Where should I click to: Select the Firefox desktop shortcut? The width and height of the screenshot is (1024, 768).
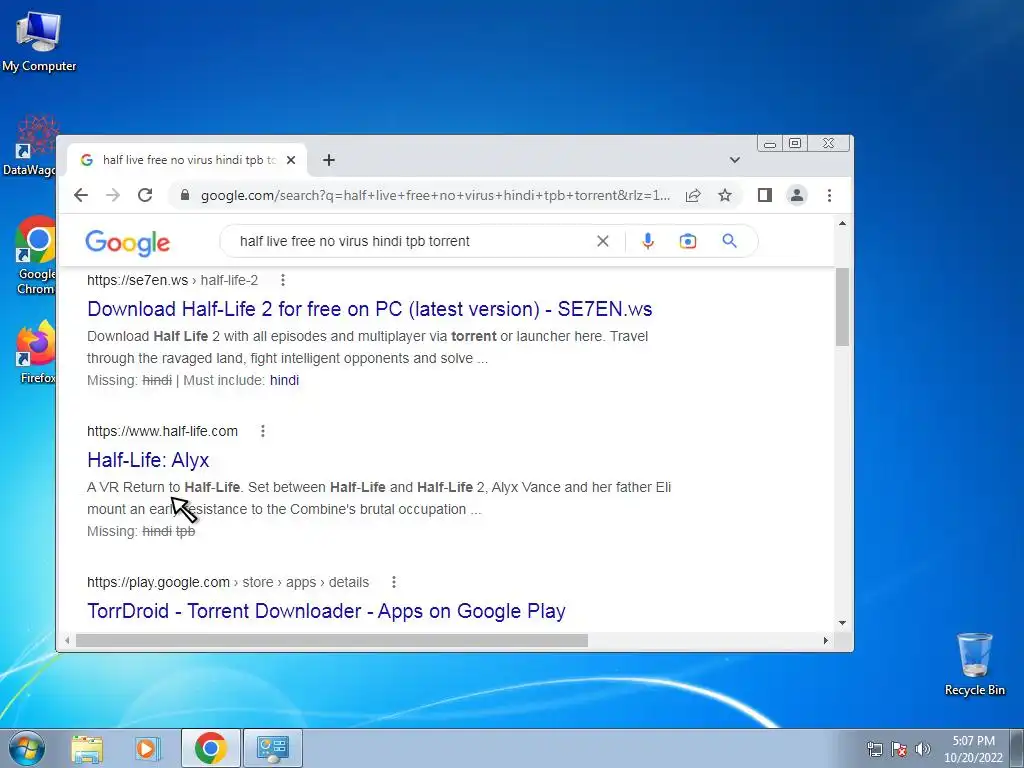tap(37, 352)
